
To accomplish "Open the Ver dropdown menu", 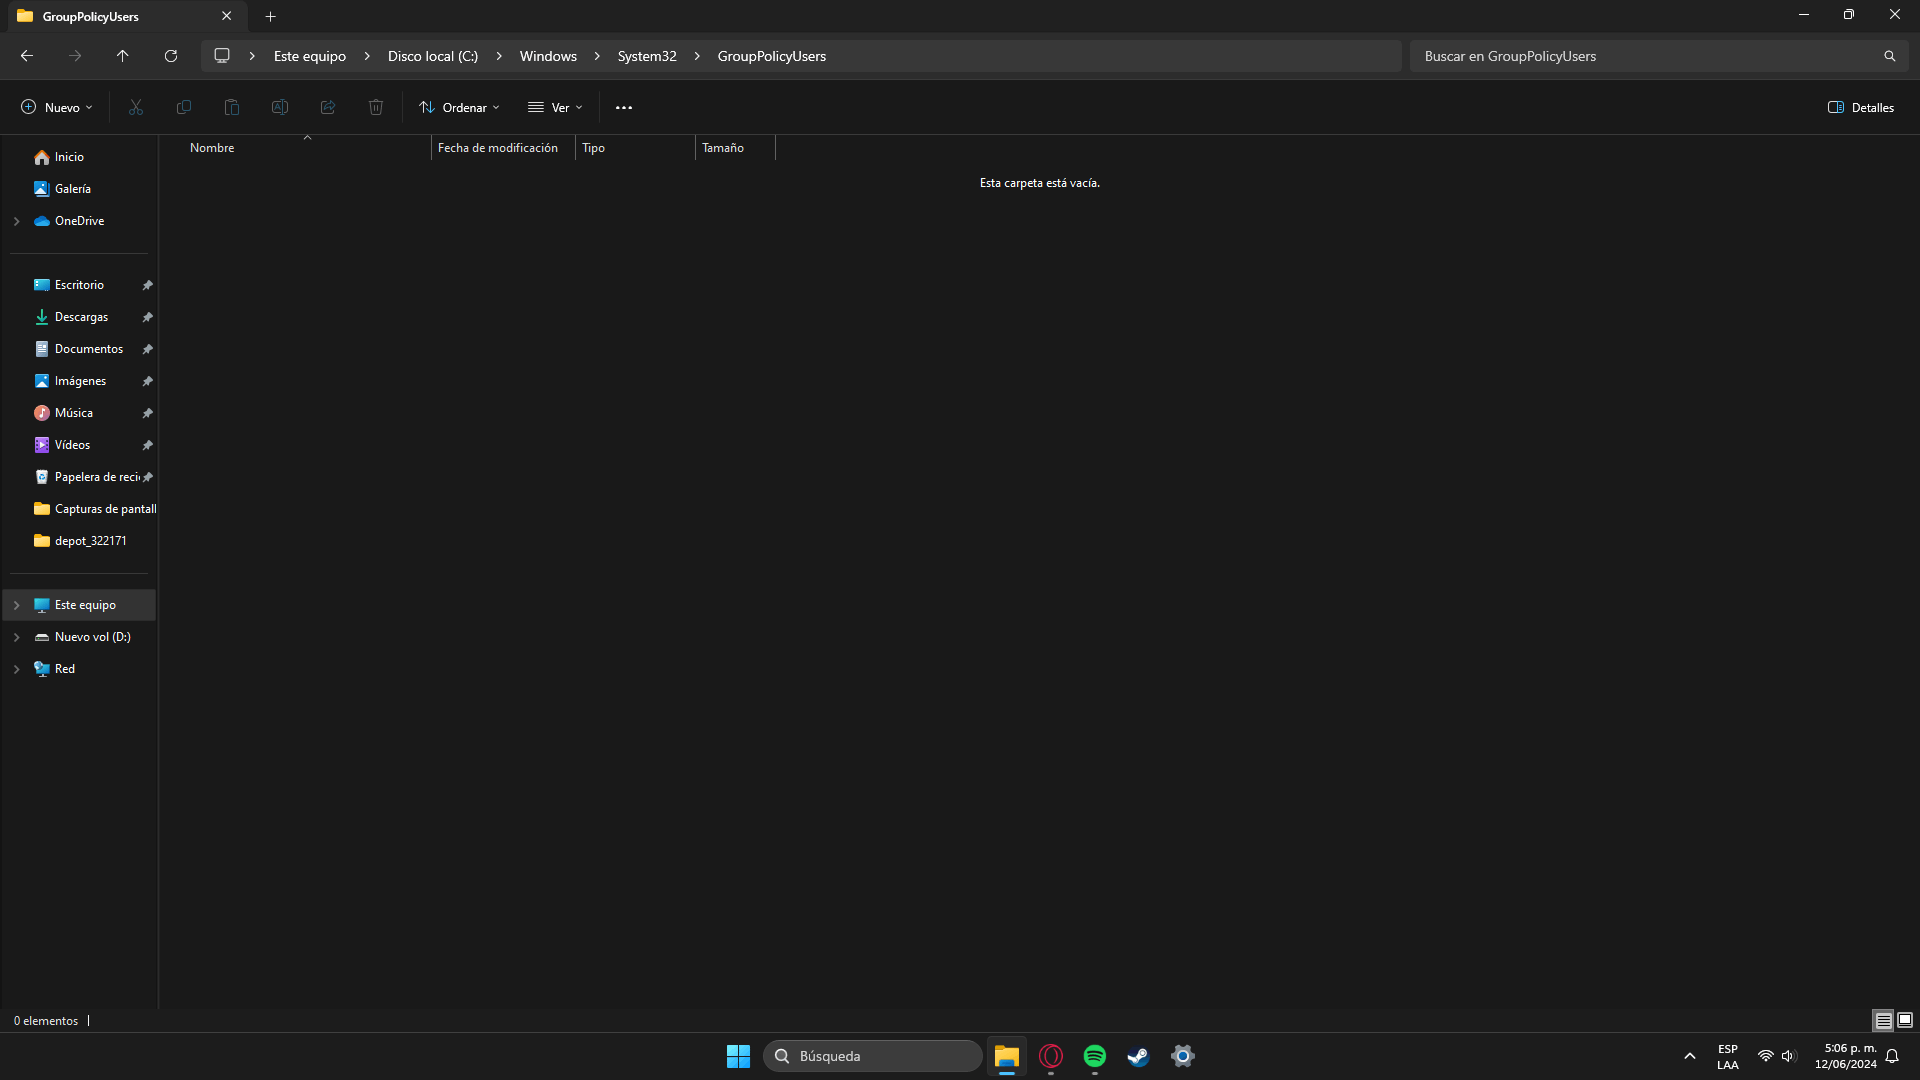I will (555, 108).
